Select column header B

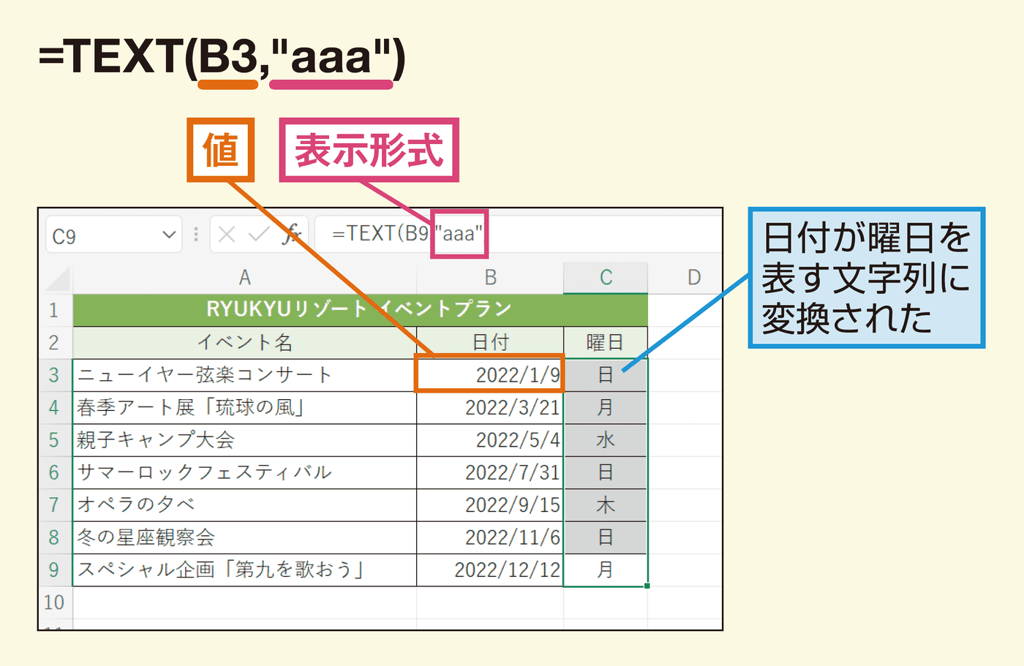(489, 278)
